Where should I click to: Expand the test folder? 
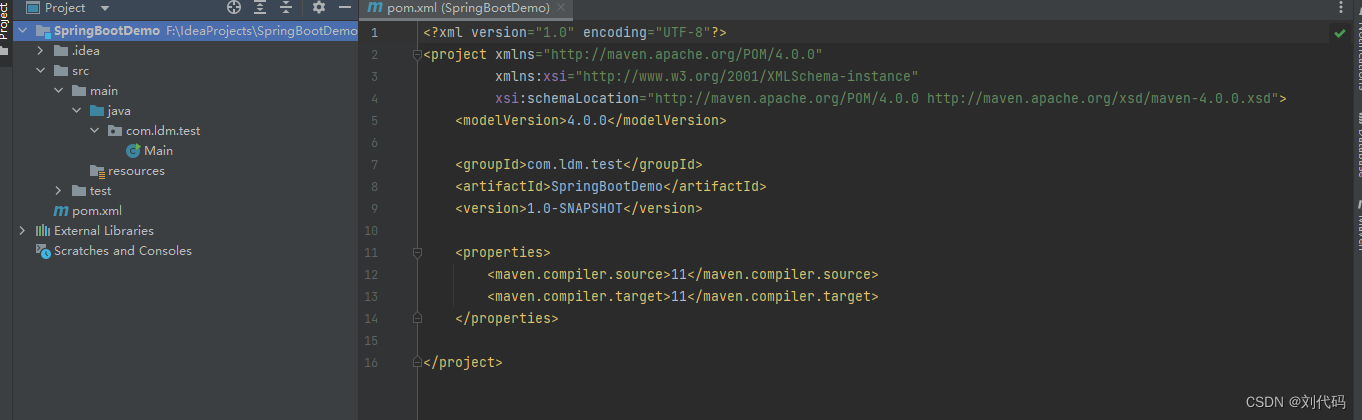(58, 191)
